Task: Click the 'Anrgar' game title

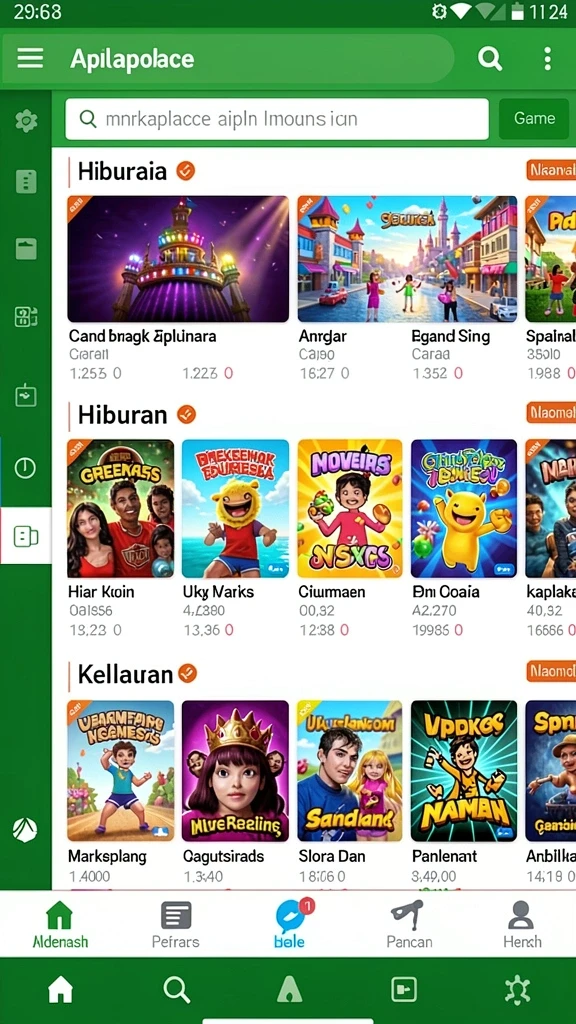Action: click(321, 337)
